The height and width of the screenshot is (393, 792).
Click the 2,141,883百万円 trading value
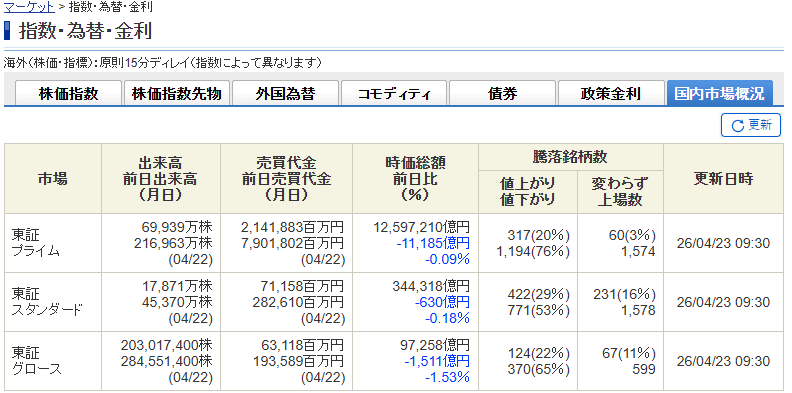pos(292,227)
